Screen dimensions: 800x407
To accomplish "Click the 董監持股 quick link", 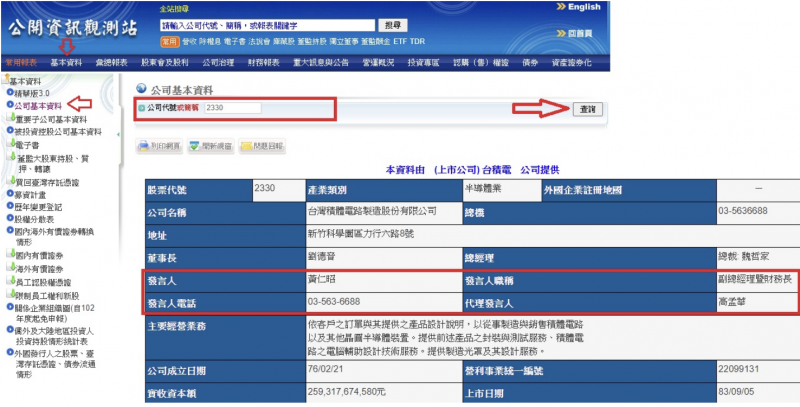I will click(x=312, y=41).
